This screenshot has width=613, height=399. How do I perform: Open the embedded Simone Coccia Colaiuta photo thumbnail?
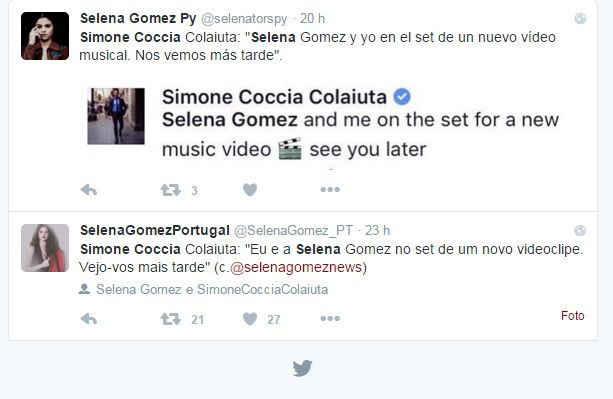[116, 116]
